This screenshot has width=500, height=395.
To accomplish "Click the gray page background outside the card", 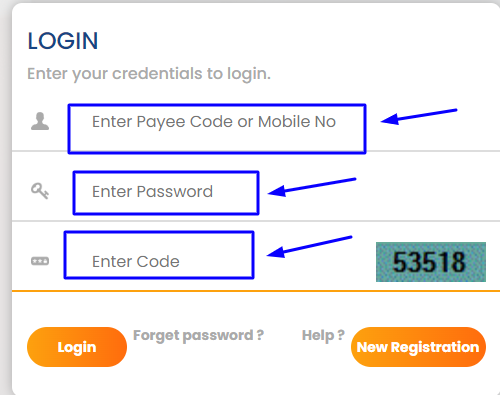I will pos(5,200).
